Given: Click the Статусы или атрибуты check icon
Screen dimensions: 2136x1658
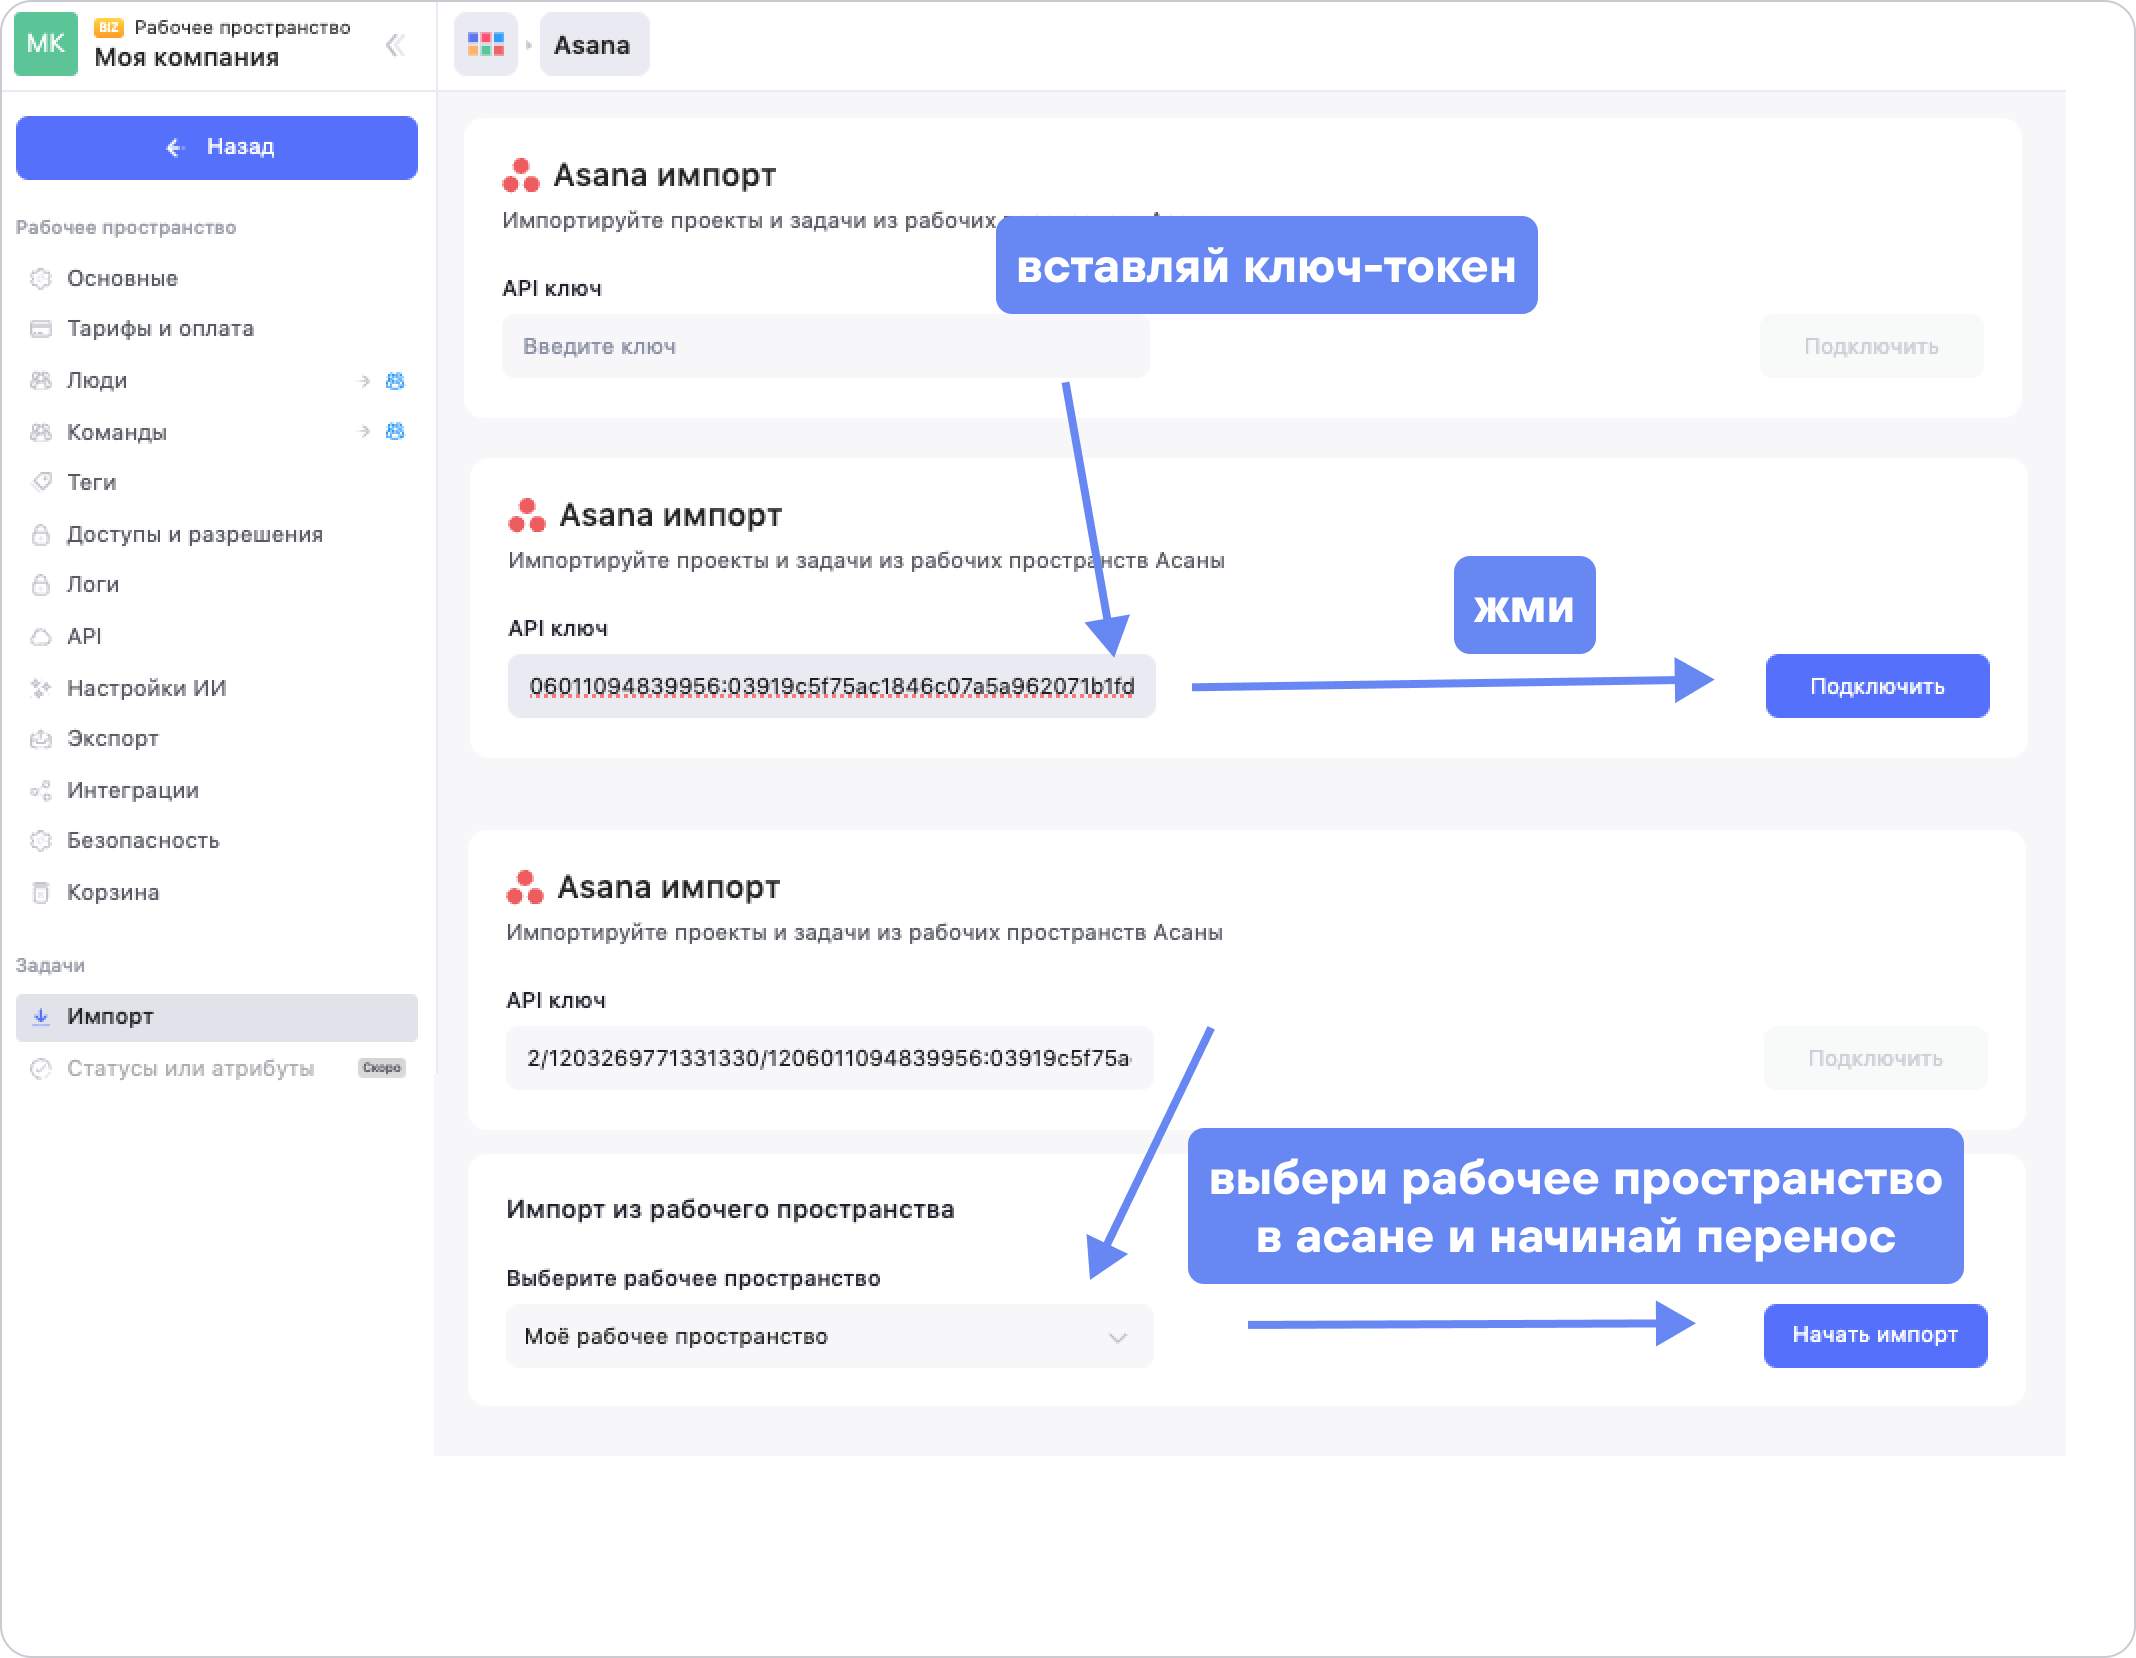Looking at the screenshot, I should click(40, 1068).
